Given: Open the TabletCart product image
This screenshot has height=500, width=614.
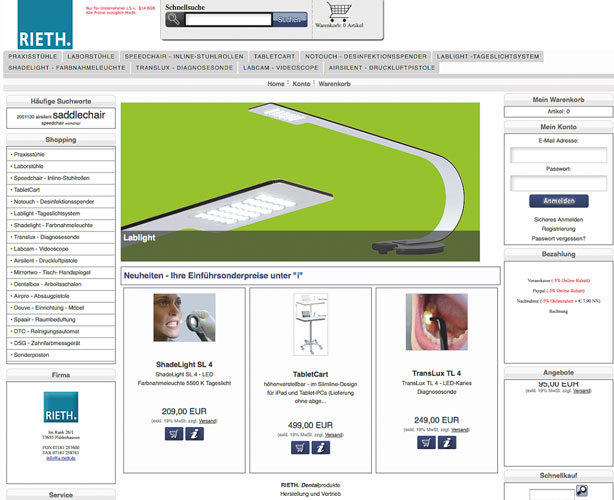Looking at the screenshot, I should [311, 324].
